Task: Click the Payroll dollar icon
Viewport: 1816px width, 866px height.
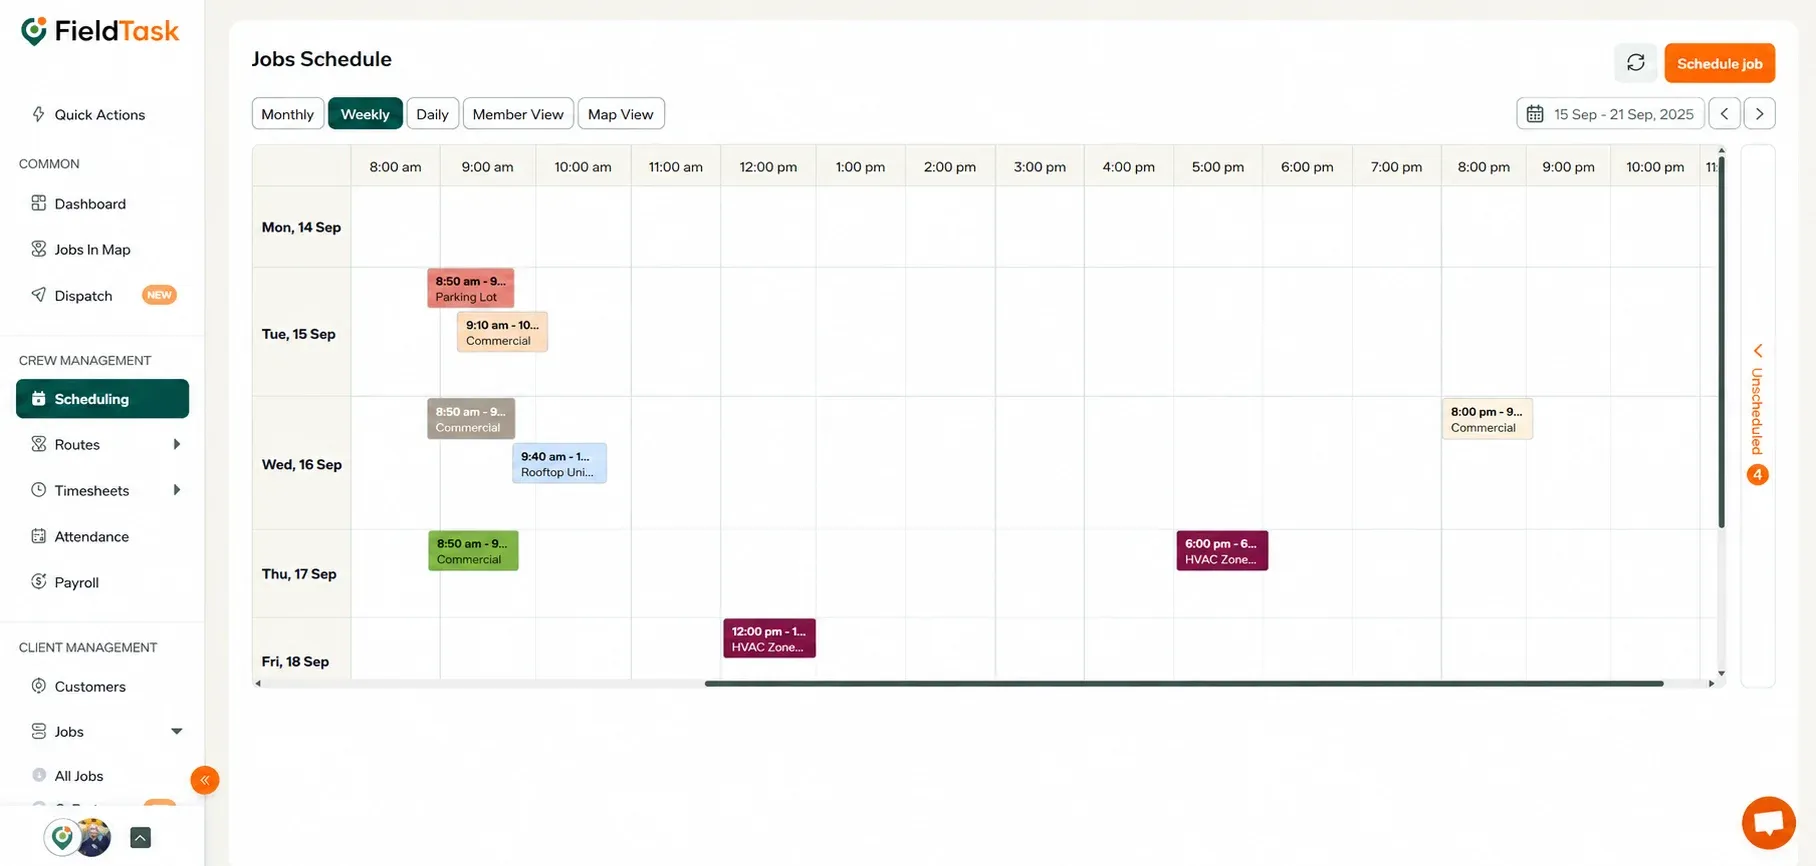Action: point(38,582)
